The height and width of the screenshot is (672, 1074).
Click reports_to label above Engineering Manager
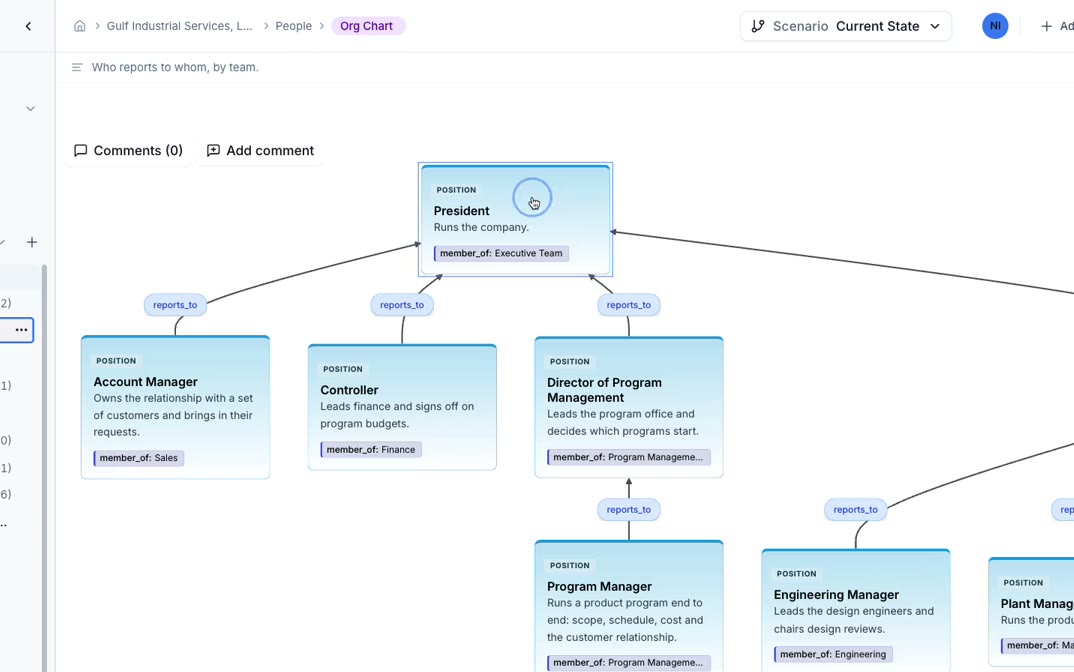click(x=856, y=510)
